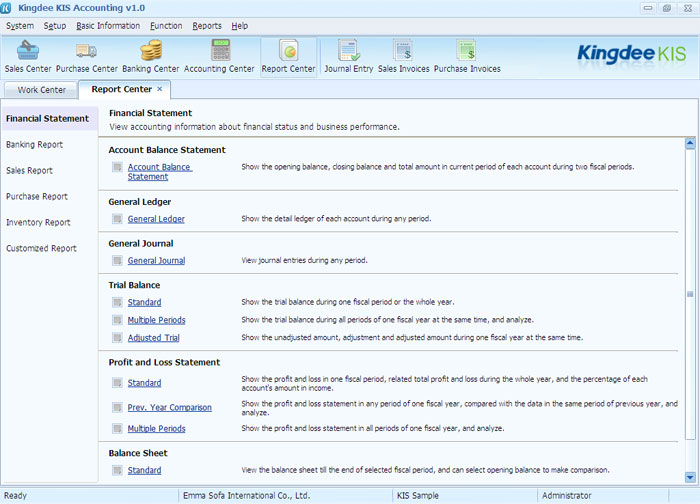Select Banking Report in sidebar
700x504 pixels.
[34, 145]
